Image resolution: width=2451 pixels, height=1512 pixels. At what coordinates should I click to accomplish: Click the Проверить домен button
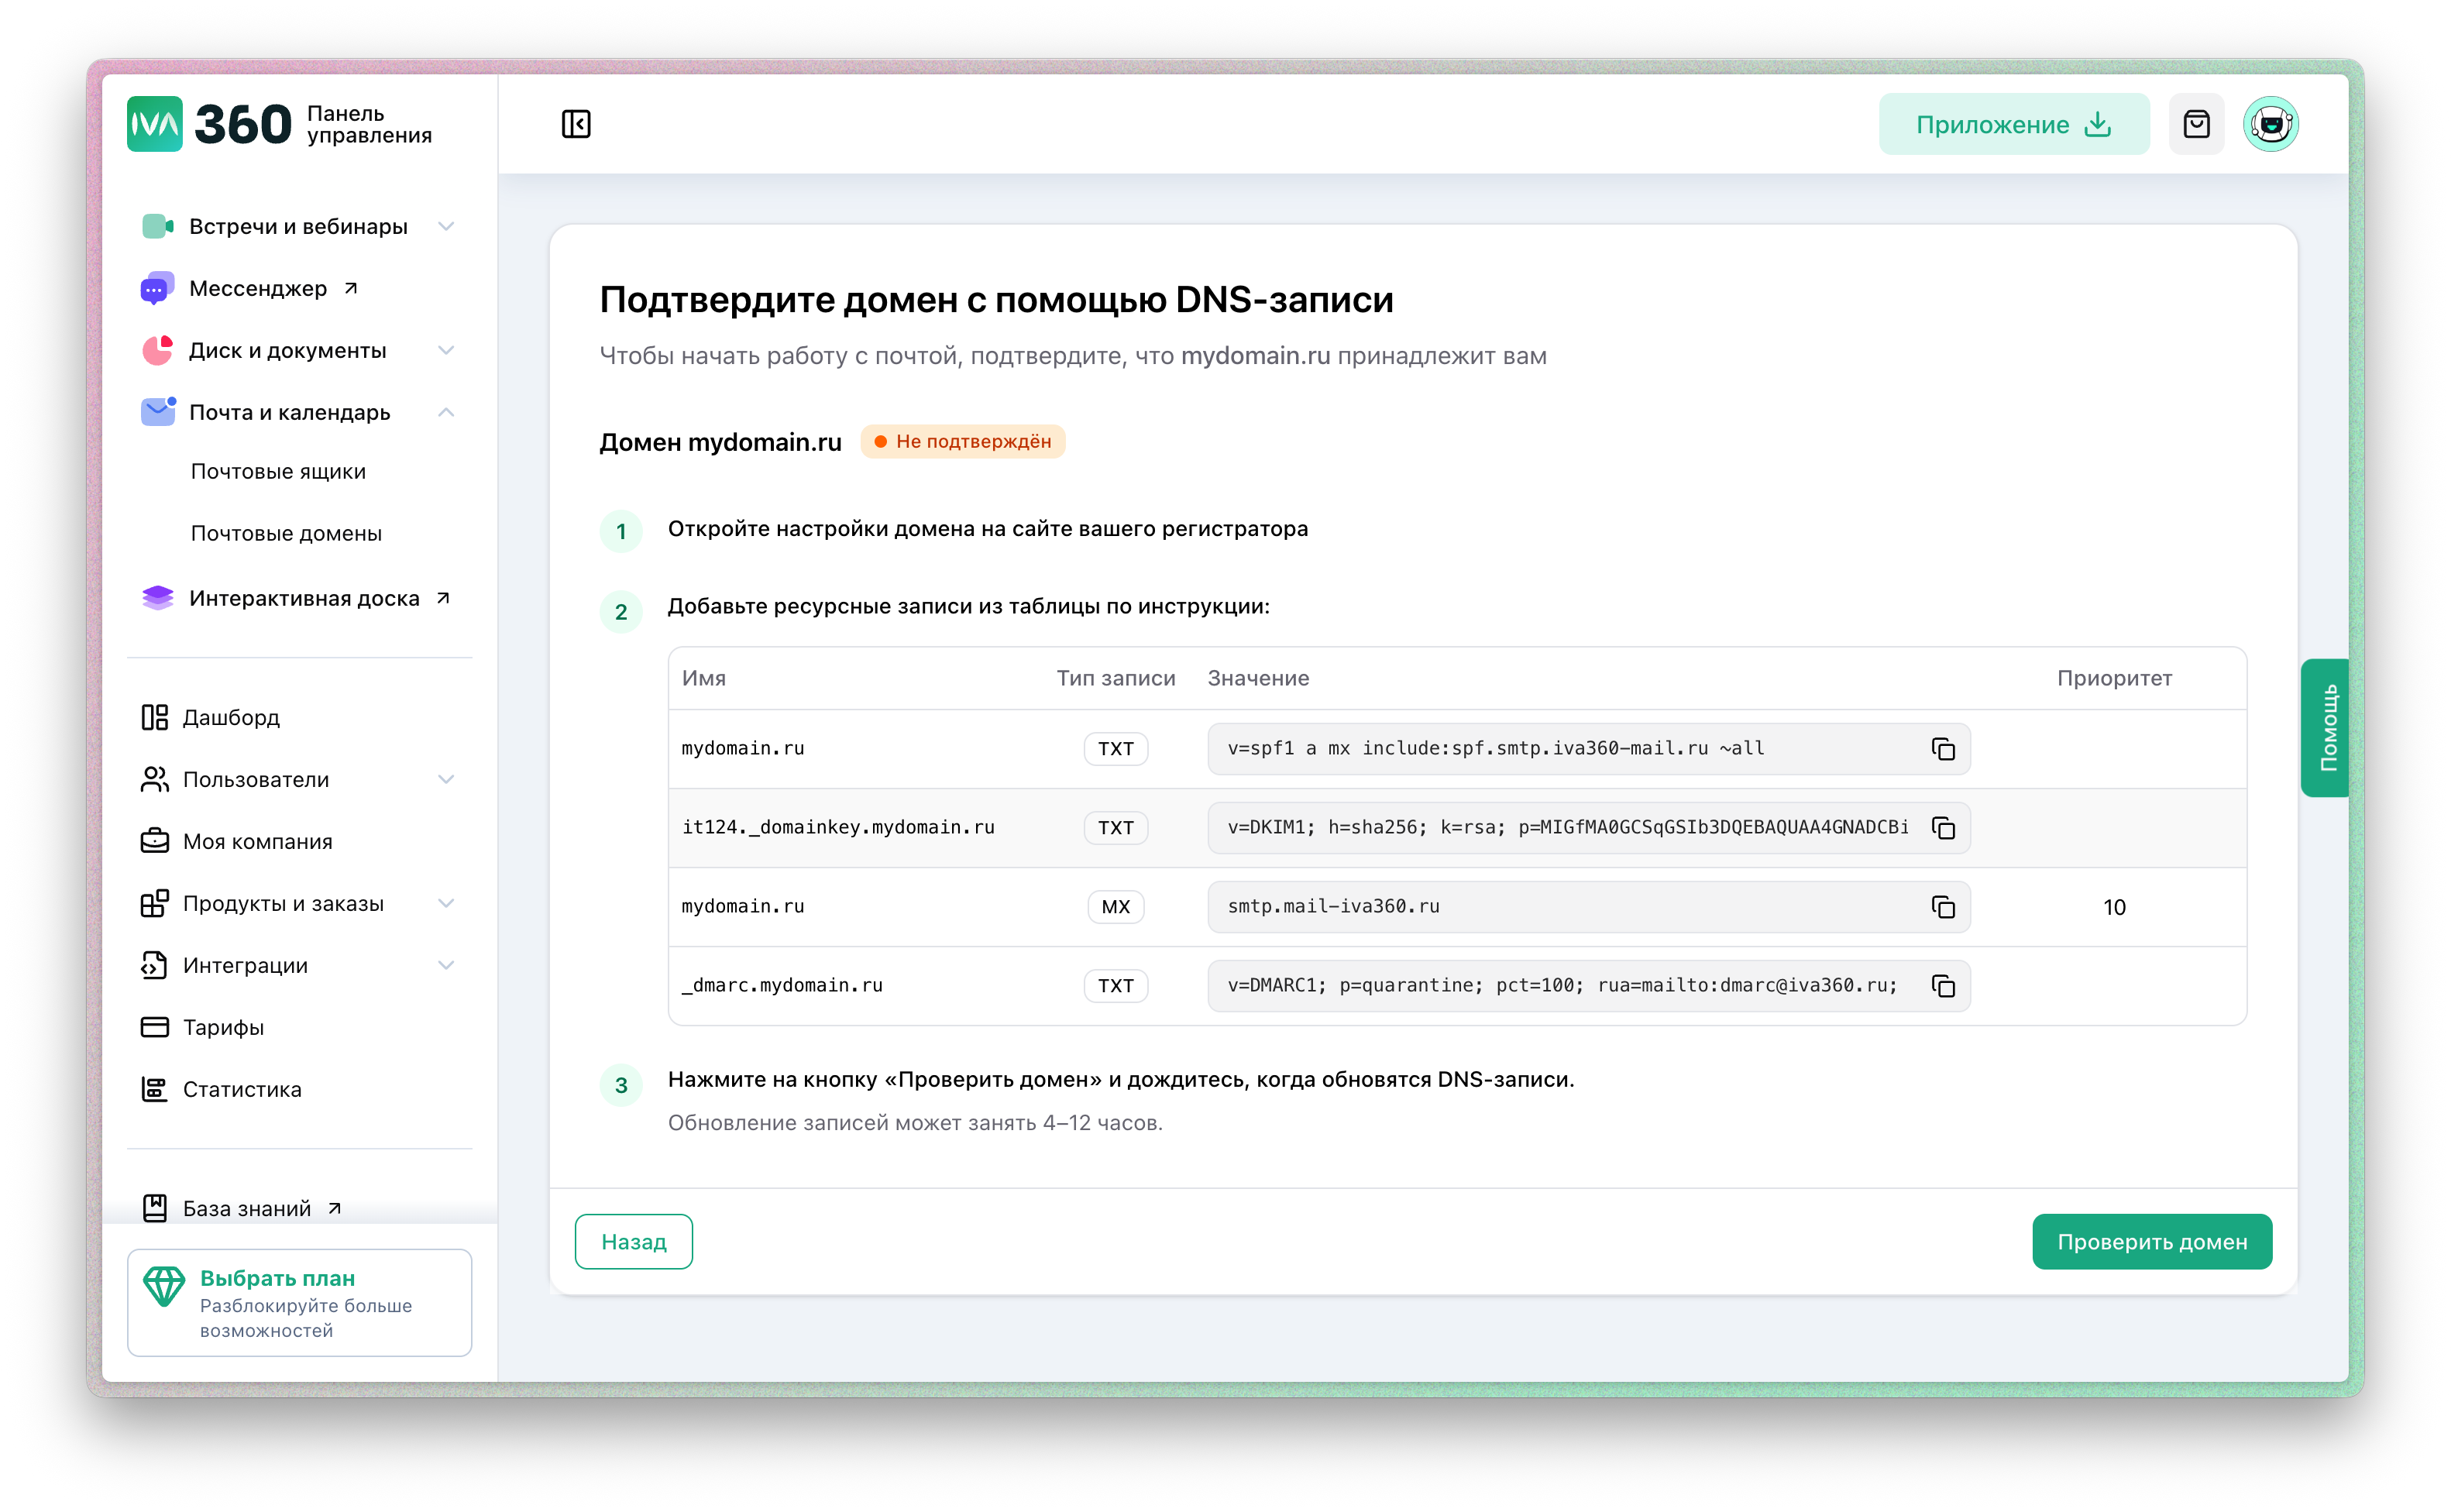point(2151,1242)
